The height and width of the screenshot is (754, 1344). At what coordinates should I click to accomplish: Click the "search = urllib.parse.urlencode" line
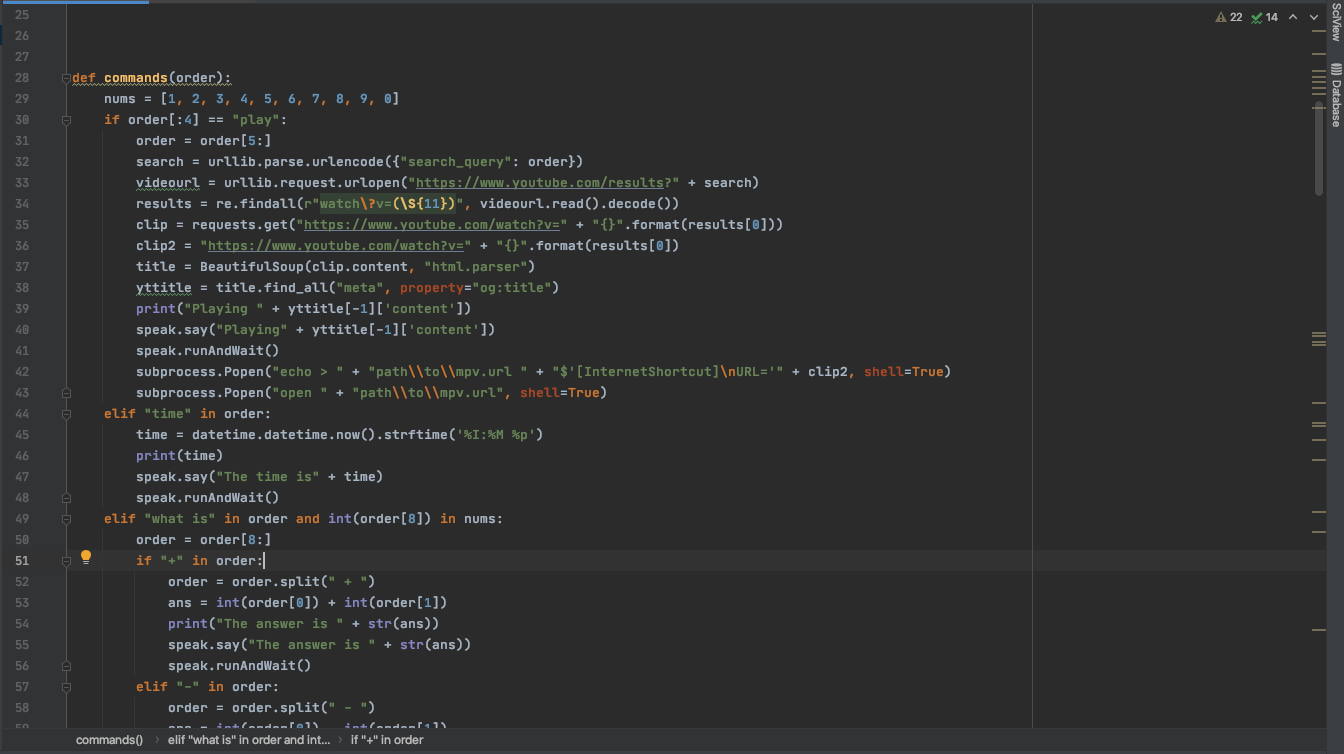point(360,162)
